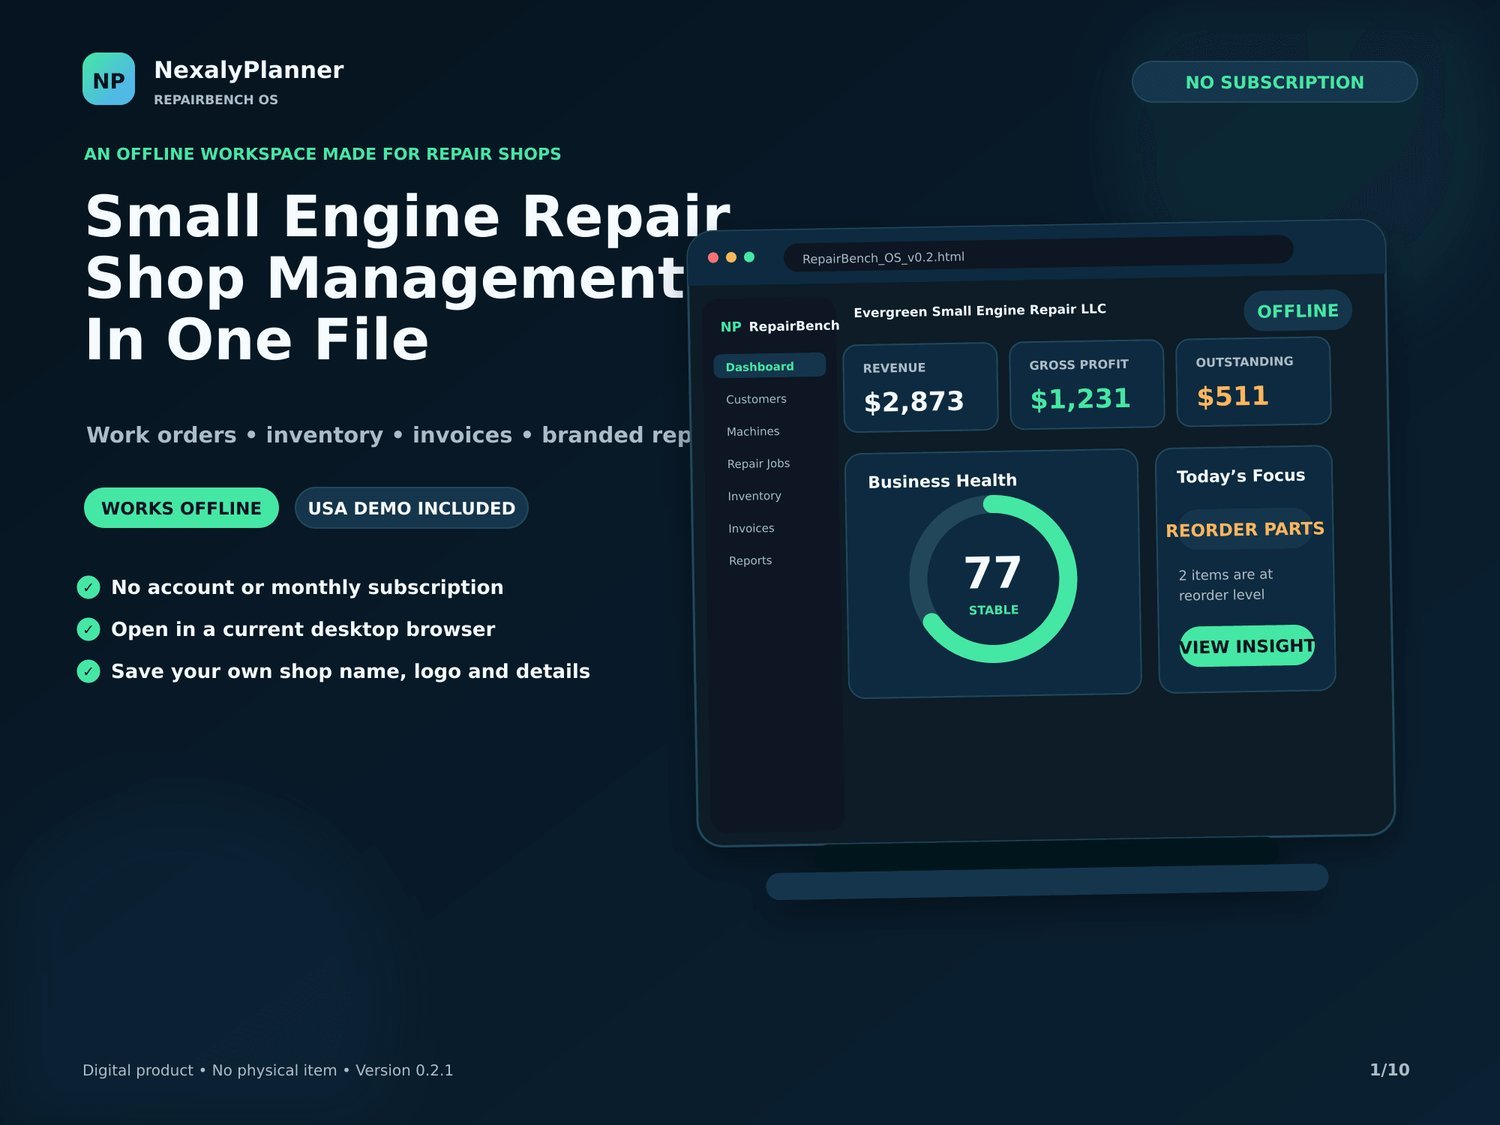Open Repair Jobs in the sidebar
The width and height of the screenshot is (1500, 1125).
758,463
